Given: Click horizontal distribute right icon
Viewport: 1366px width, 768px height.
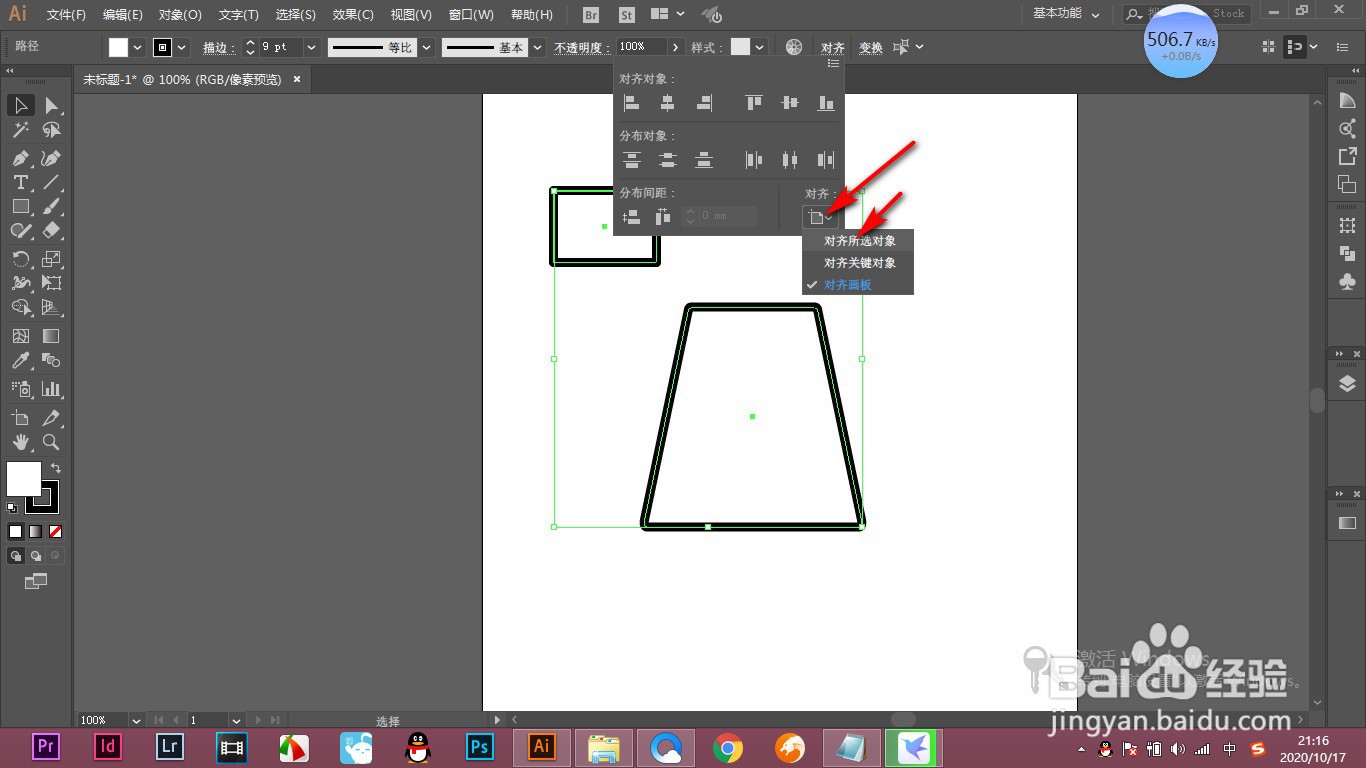Looking at the screenshot, I should coord(826,159).
